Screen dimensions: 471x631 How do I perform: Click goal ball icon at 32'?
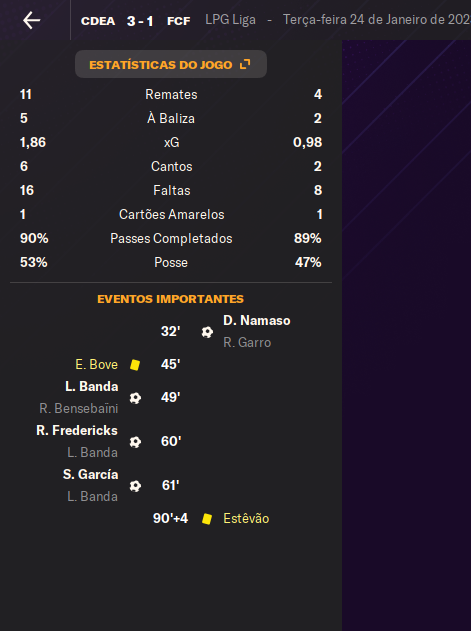207,332
